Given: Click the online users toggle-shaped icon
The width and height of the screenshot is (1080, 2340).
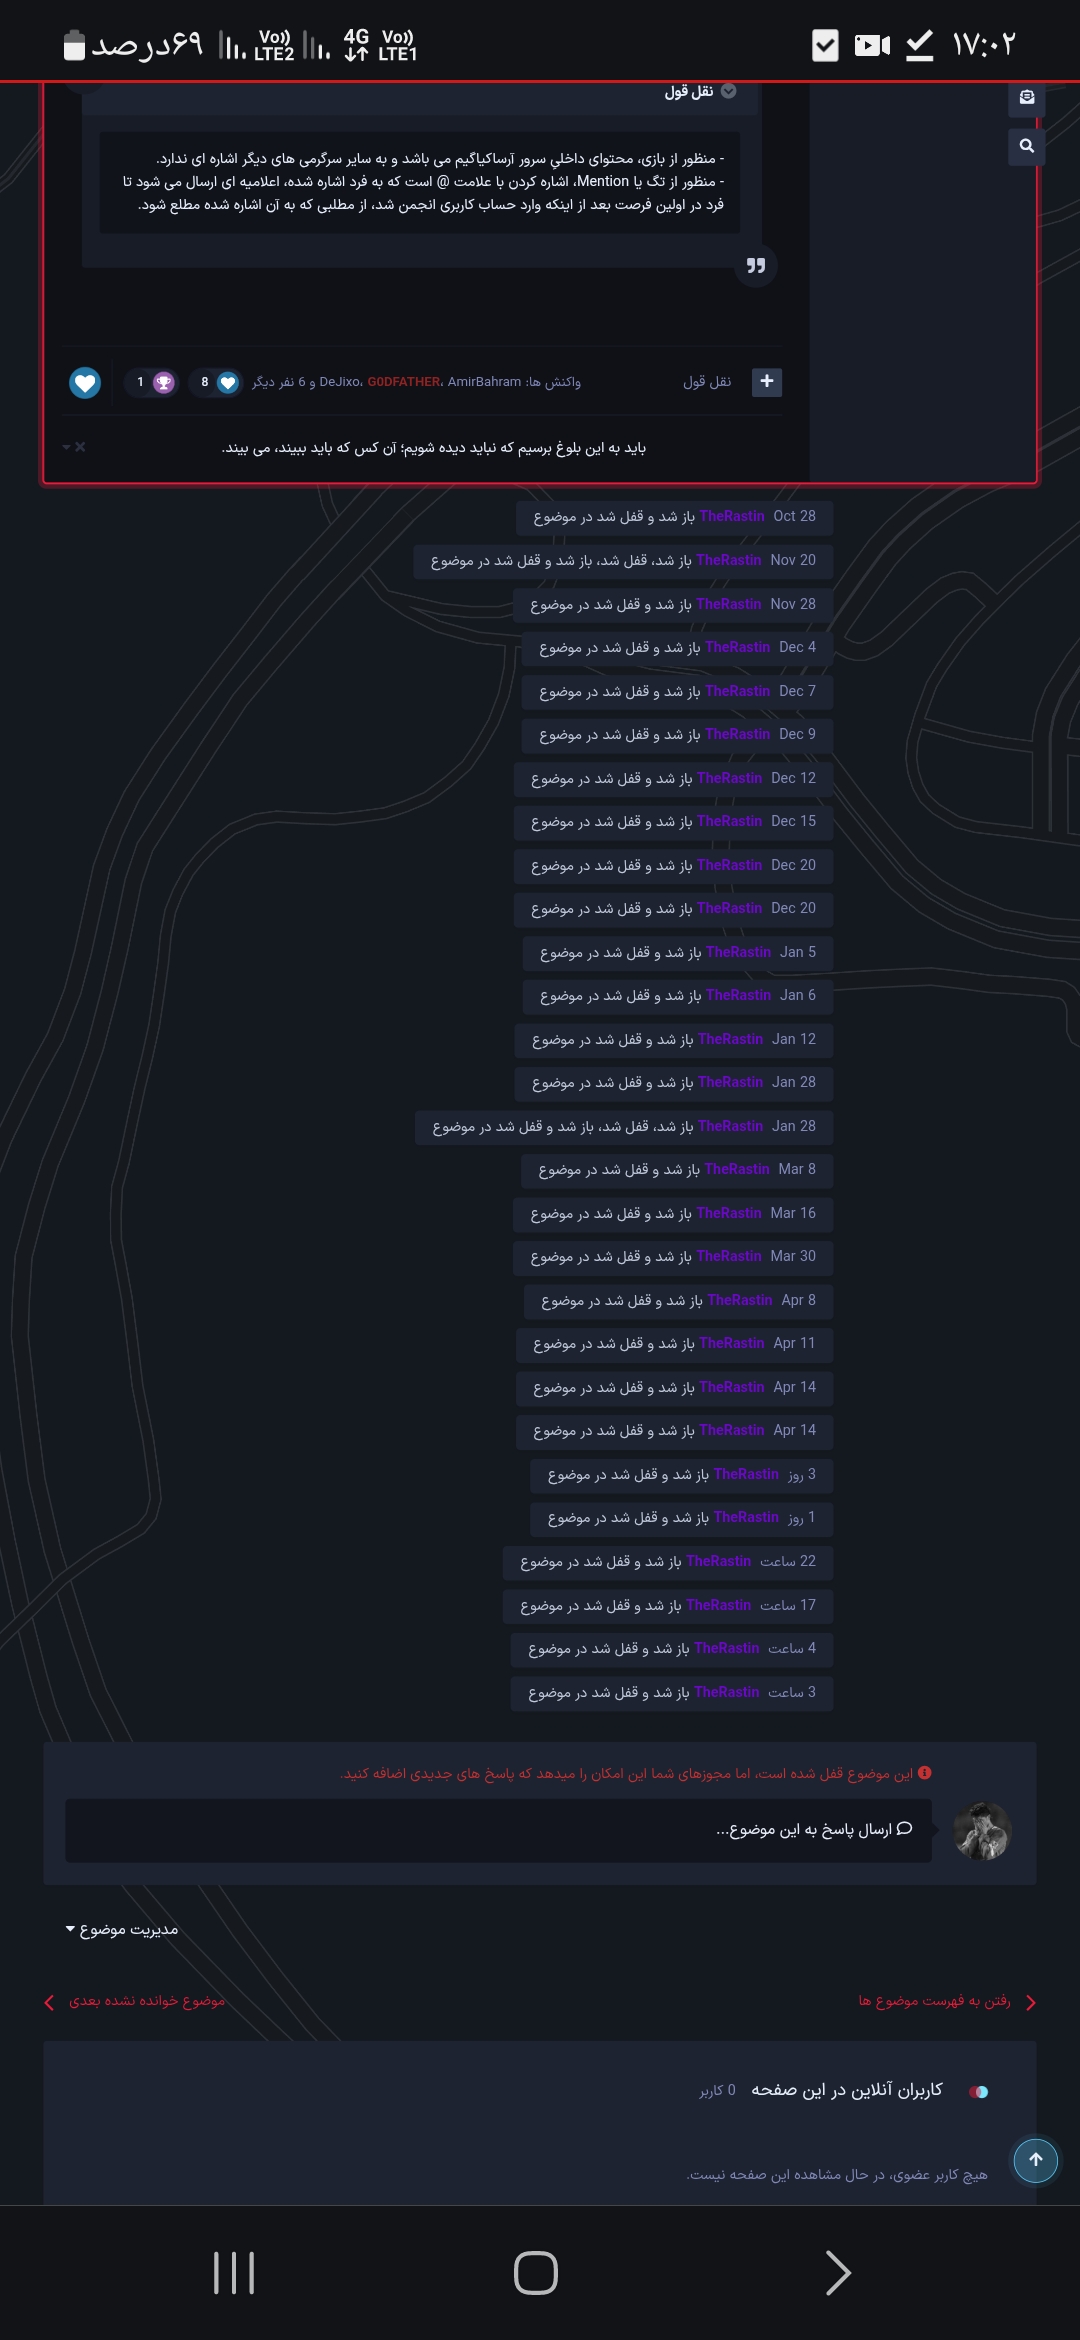Looking at the screenshot, I should [979, 2091].
